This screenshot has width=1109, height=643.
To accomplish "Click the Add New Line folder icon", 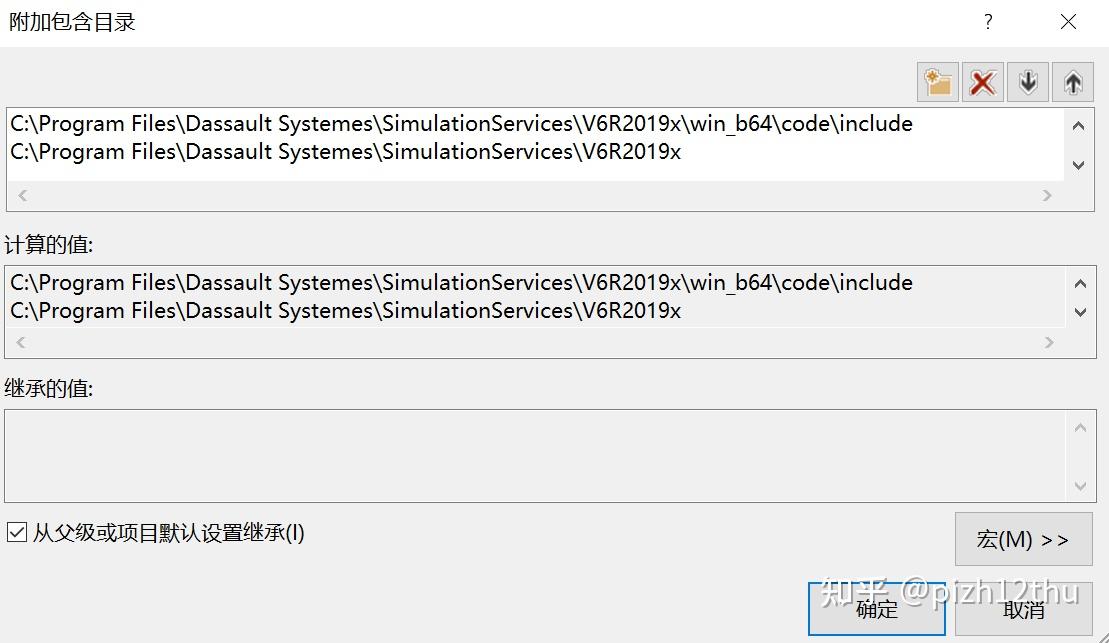I will (937, 82).
